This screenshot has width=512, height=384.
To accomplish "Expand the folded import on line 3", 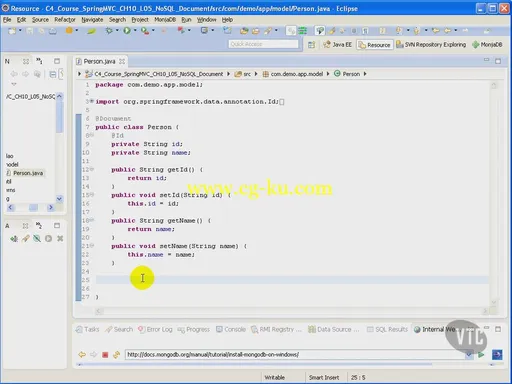I will [92, 101].
